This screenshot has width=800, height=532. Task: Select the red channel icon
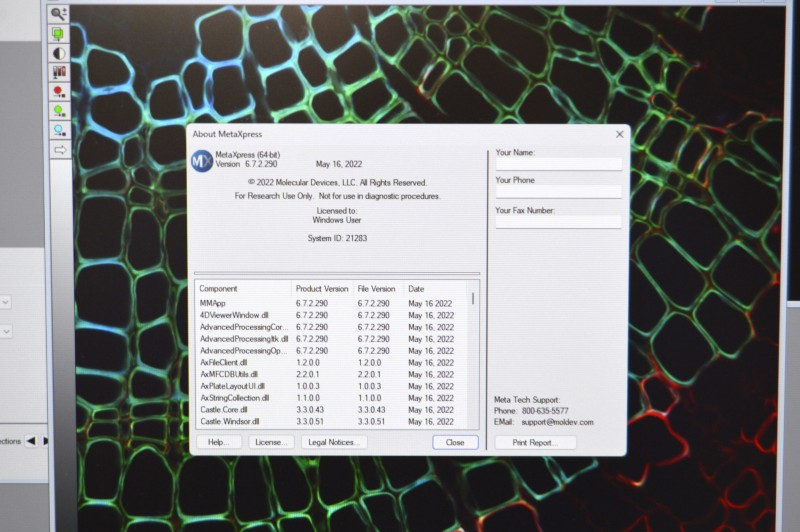[x=59, y=91]
